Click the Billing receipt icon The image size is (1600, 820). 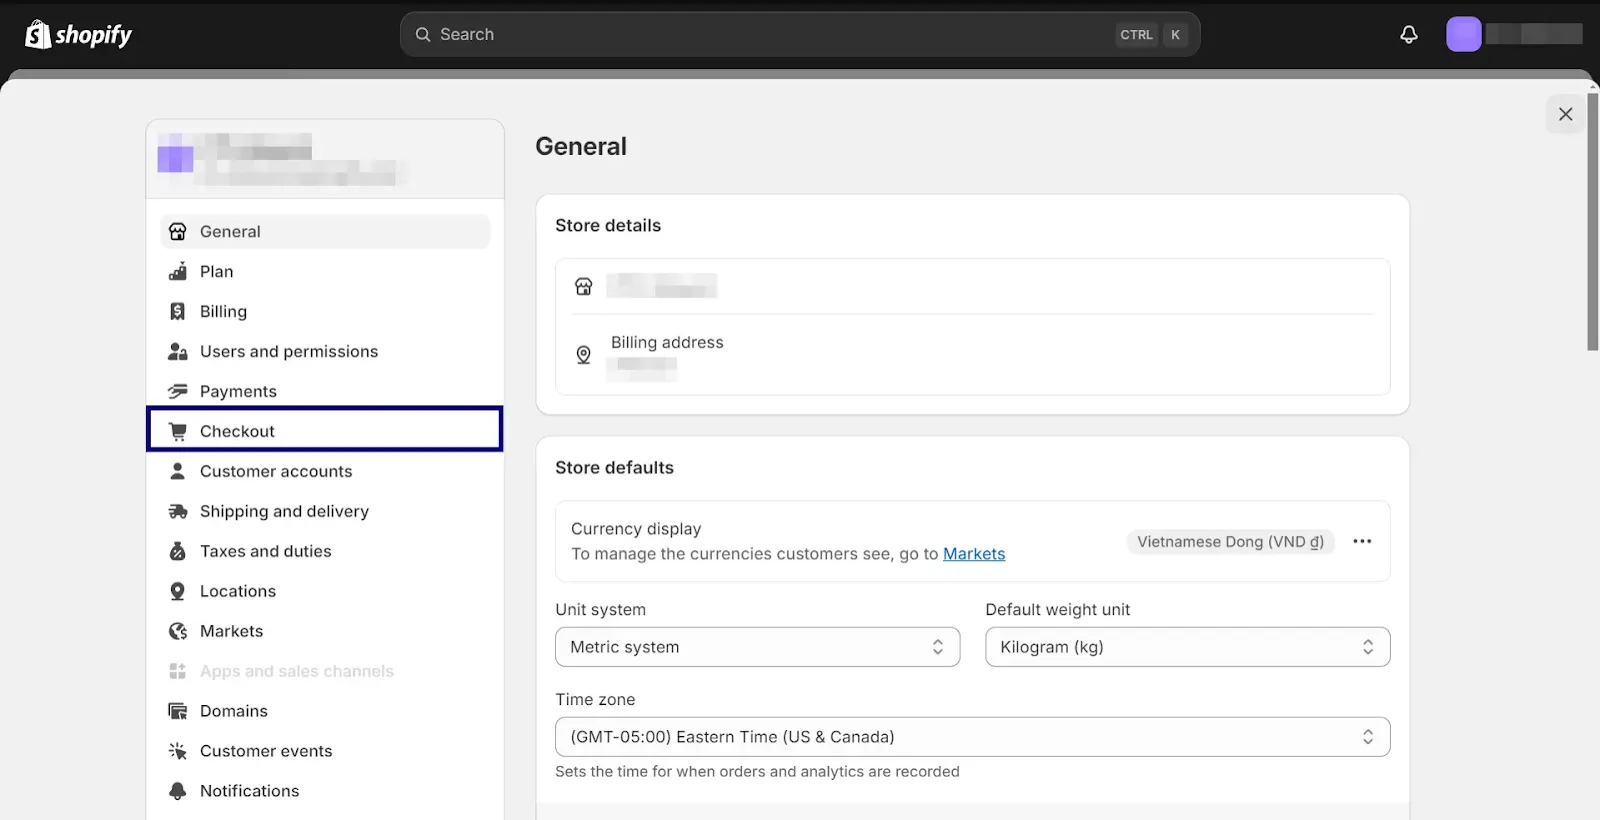pyautogui.click(x=178, y=312)
